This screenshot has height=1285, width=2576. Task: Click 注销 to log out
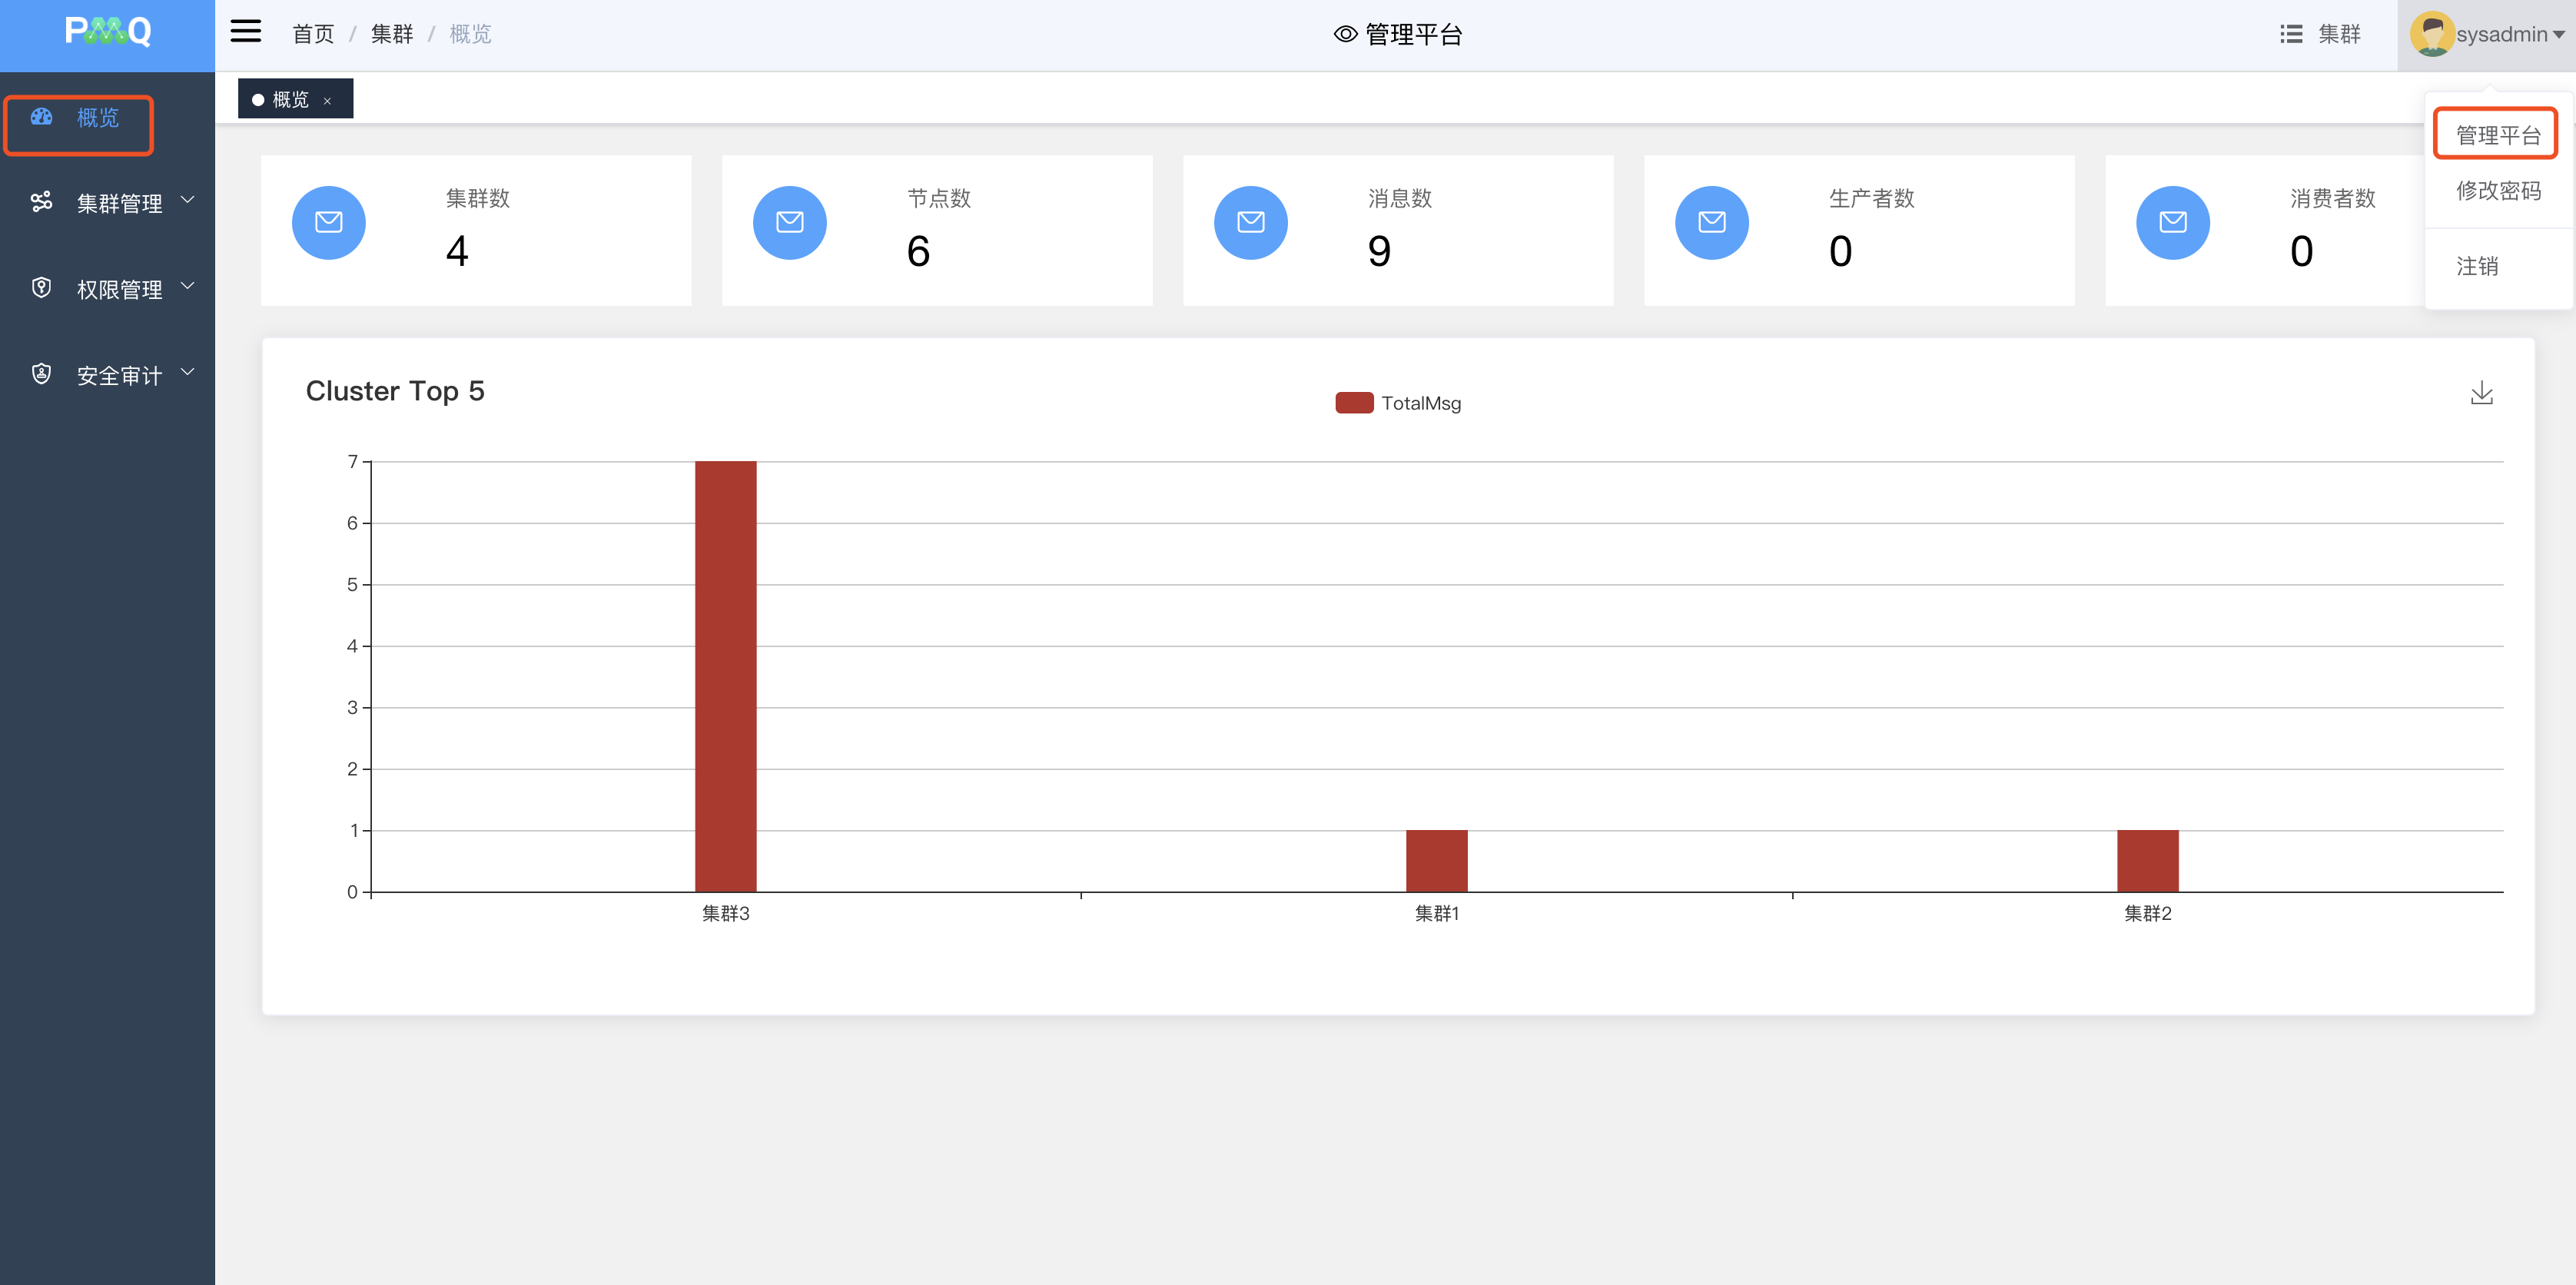coord(2476,266)
